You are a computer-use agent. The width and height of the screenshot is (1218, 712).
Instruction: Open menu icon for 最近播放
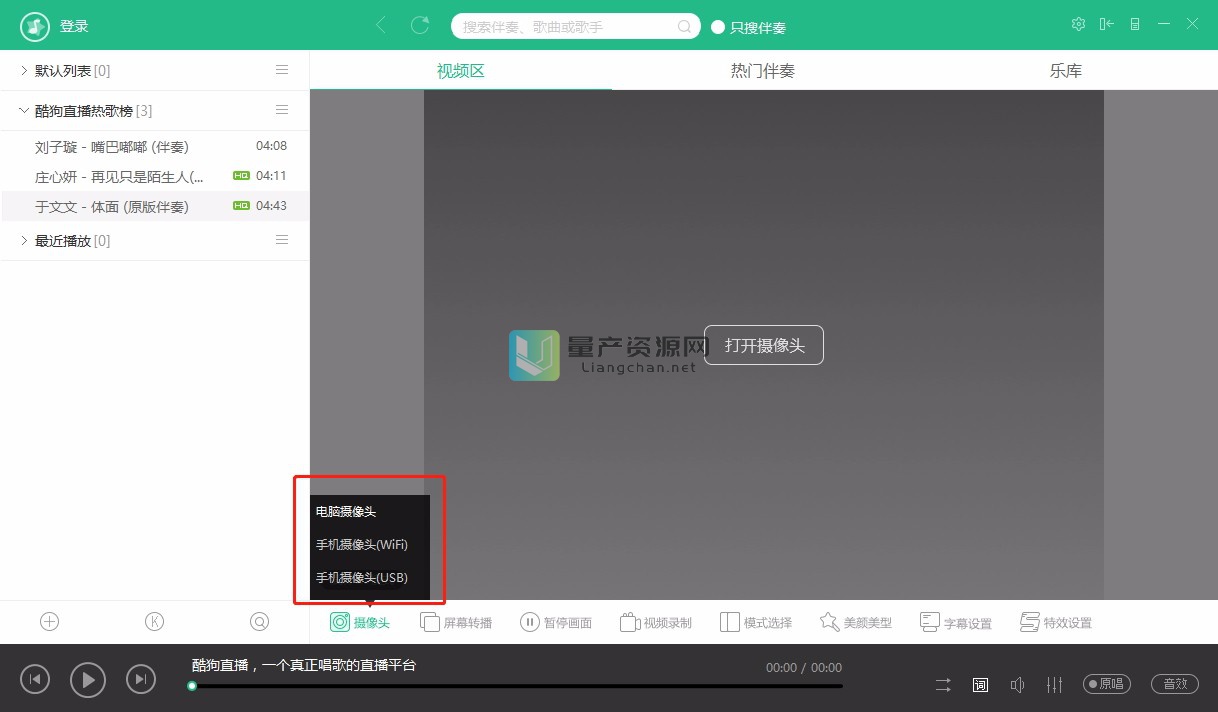282,240
